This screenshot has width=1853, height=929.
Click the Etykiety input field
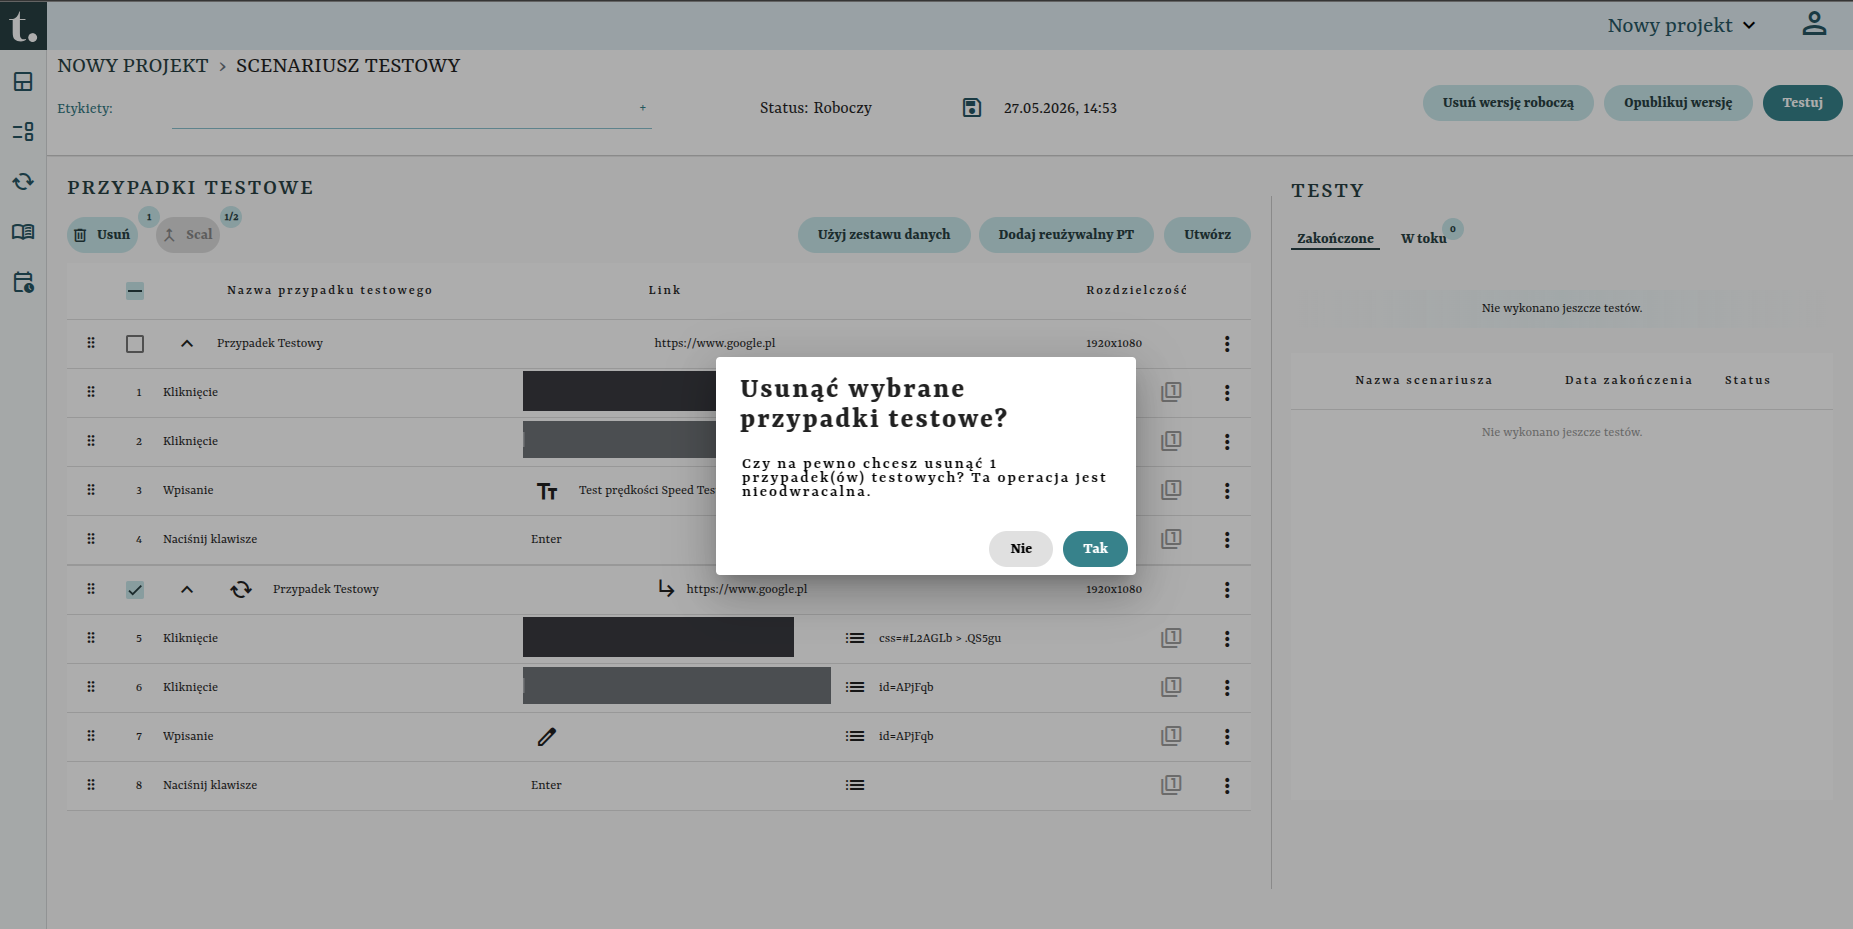(x=411, y=110)
